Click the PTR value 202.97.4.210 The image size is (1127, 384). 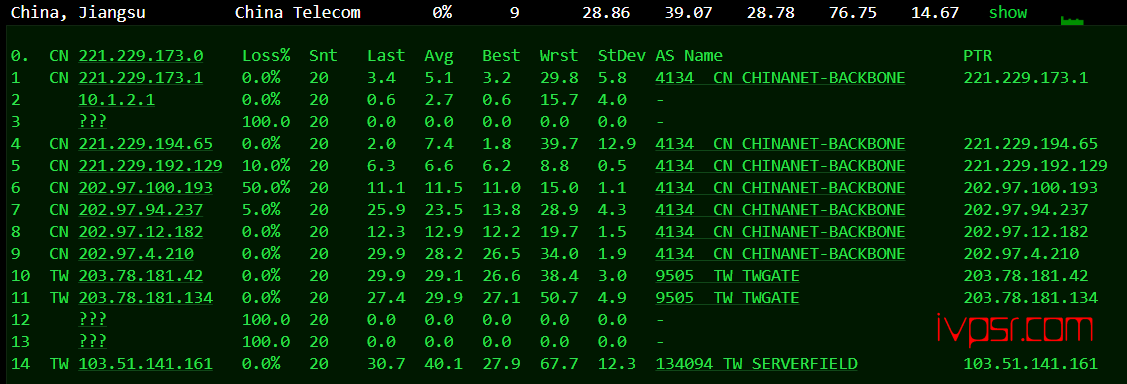click(1021, 254)
